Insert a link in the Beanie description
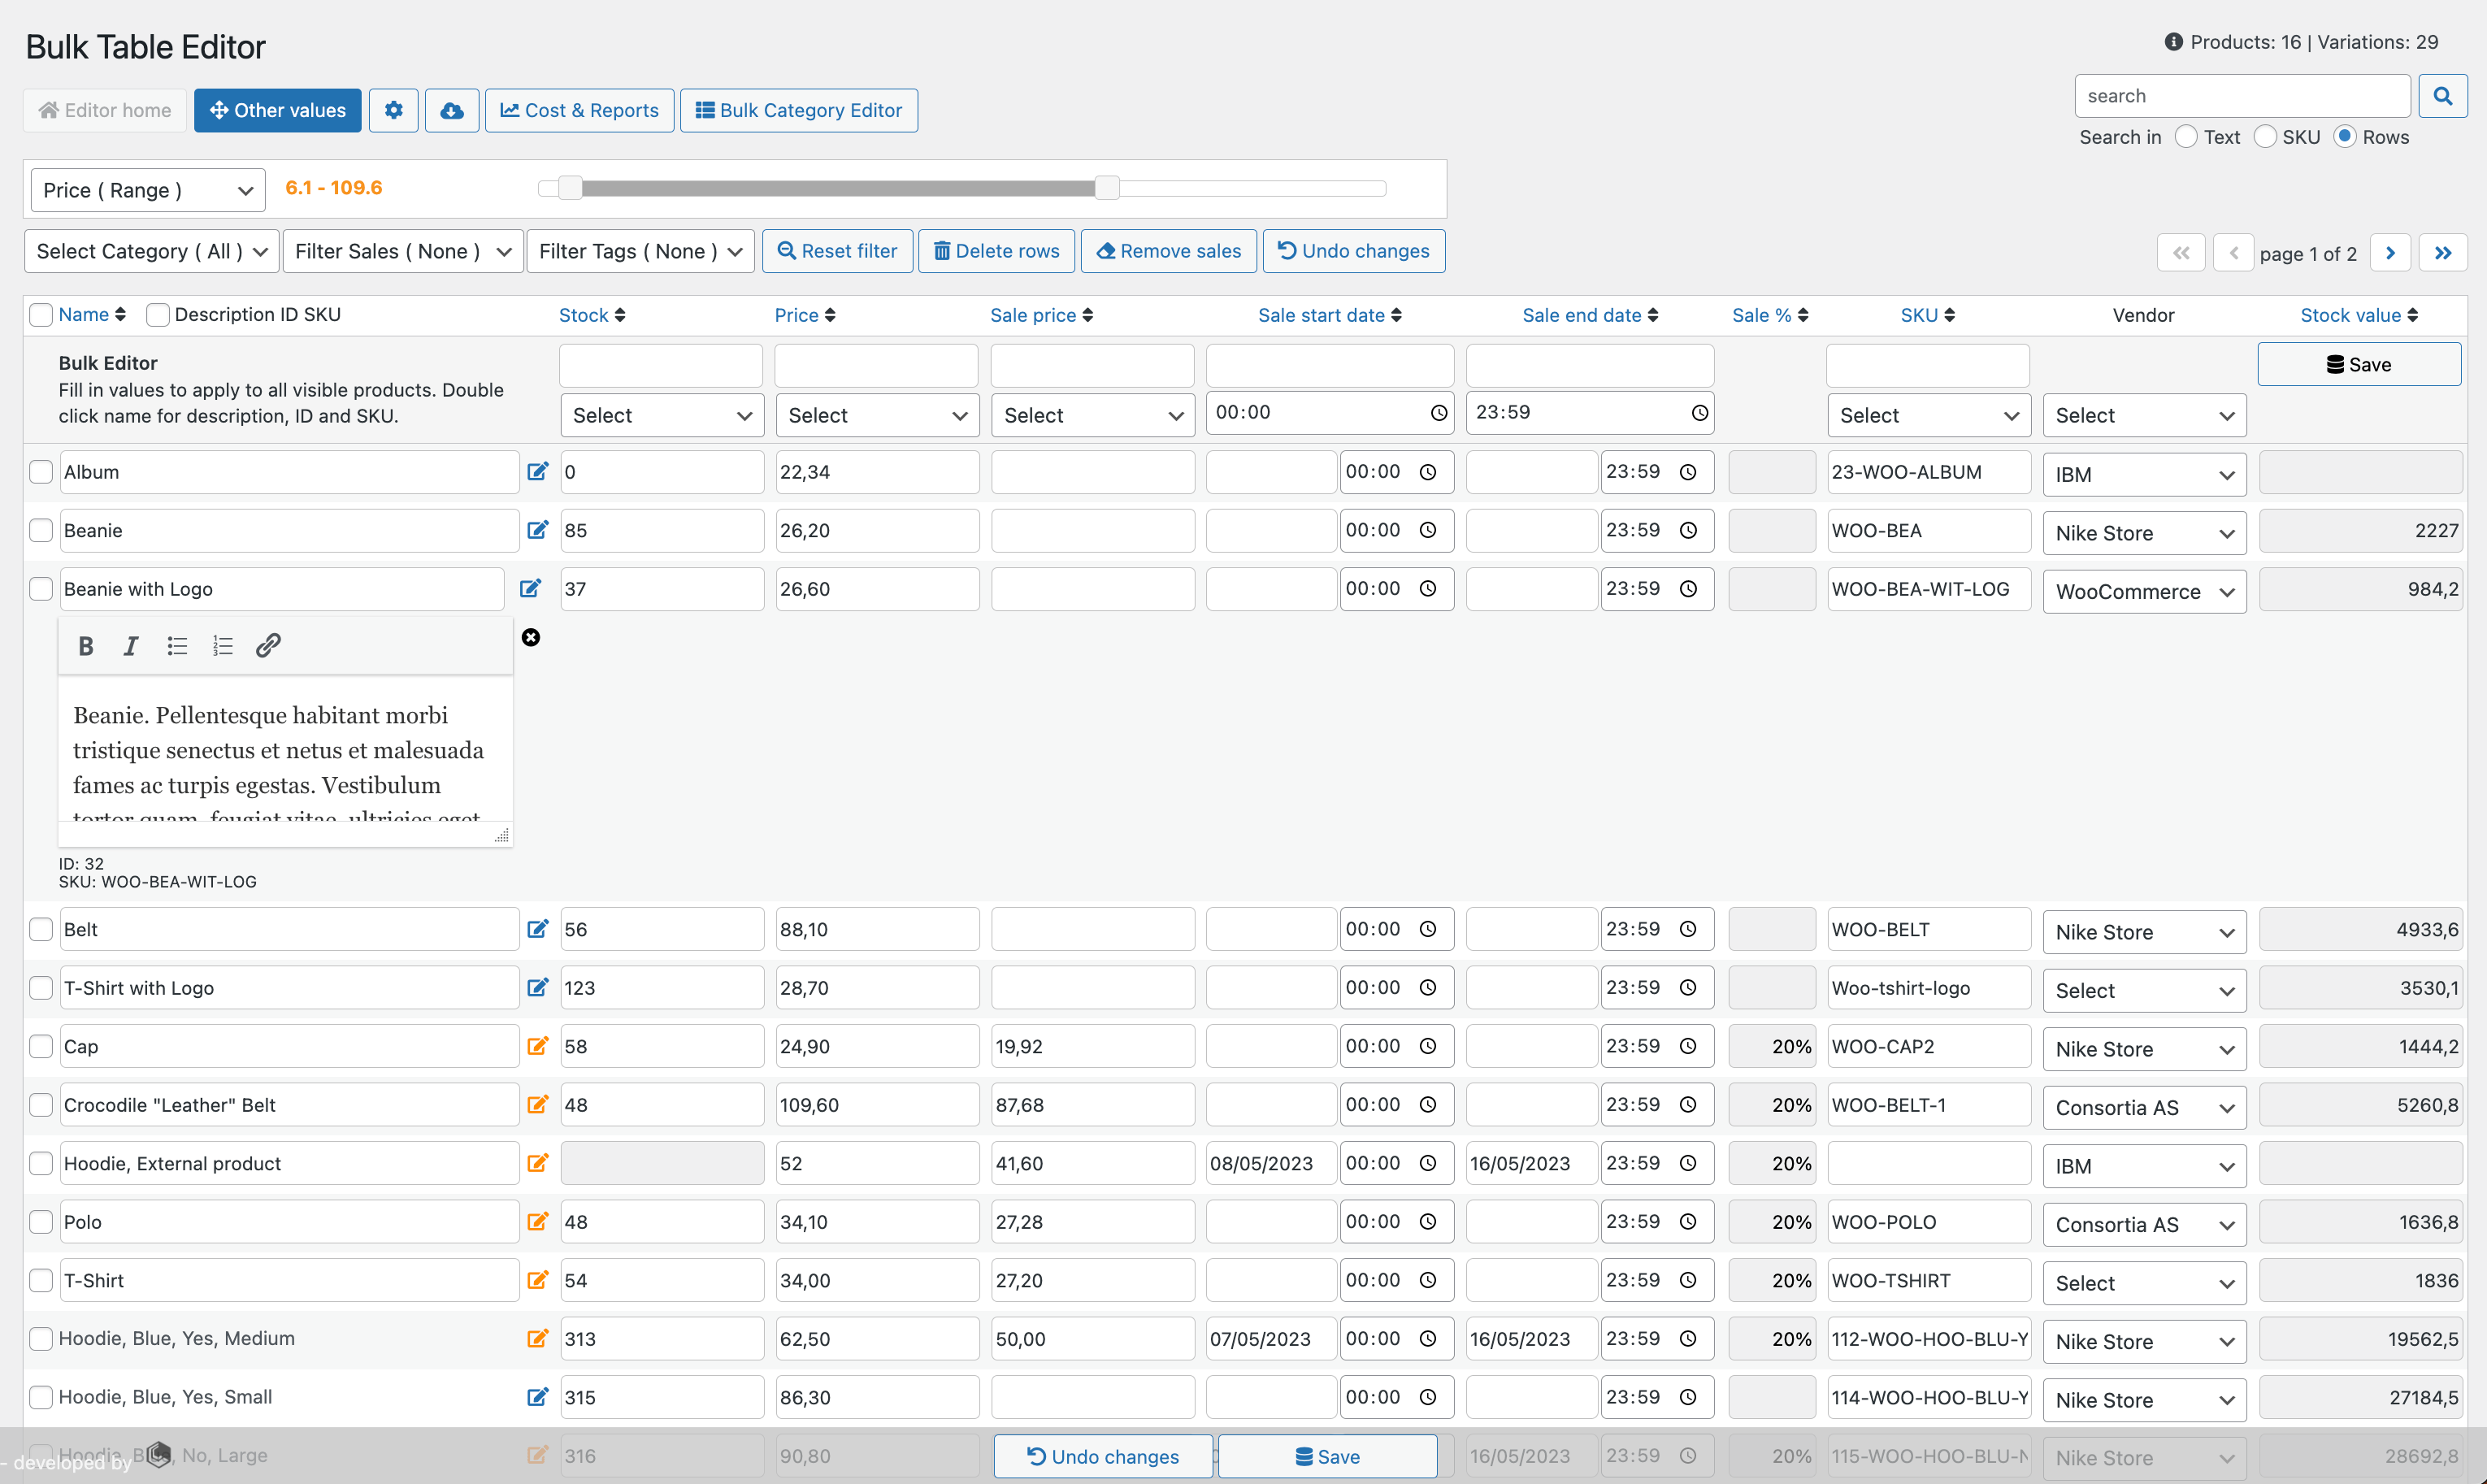Screen dimensions: 2487x1484 pyautogui.click(x=267, y=645)
